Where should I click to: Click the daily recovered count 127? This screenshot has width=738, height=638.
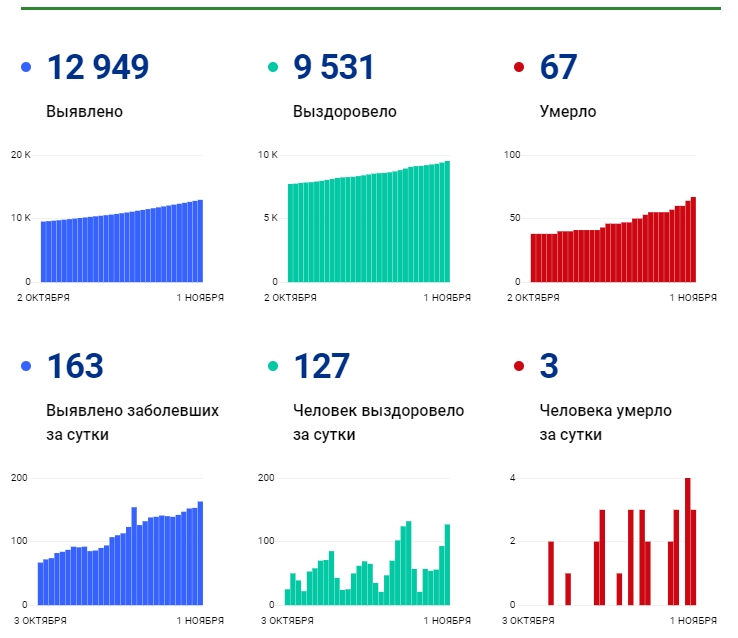point(321,366)
